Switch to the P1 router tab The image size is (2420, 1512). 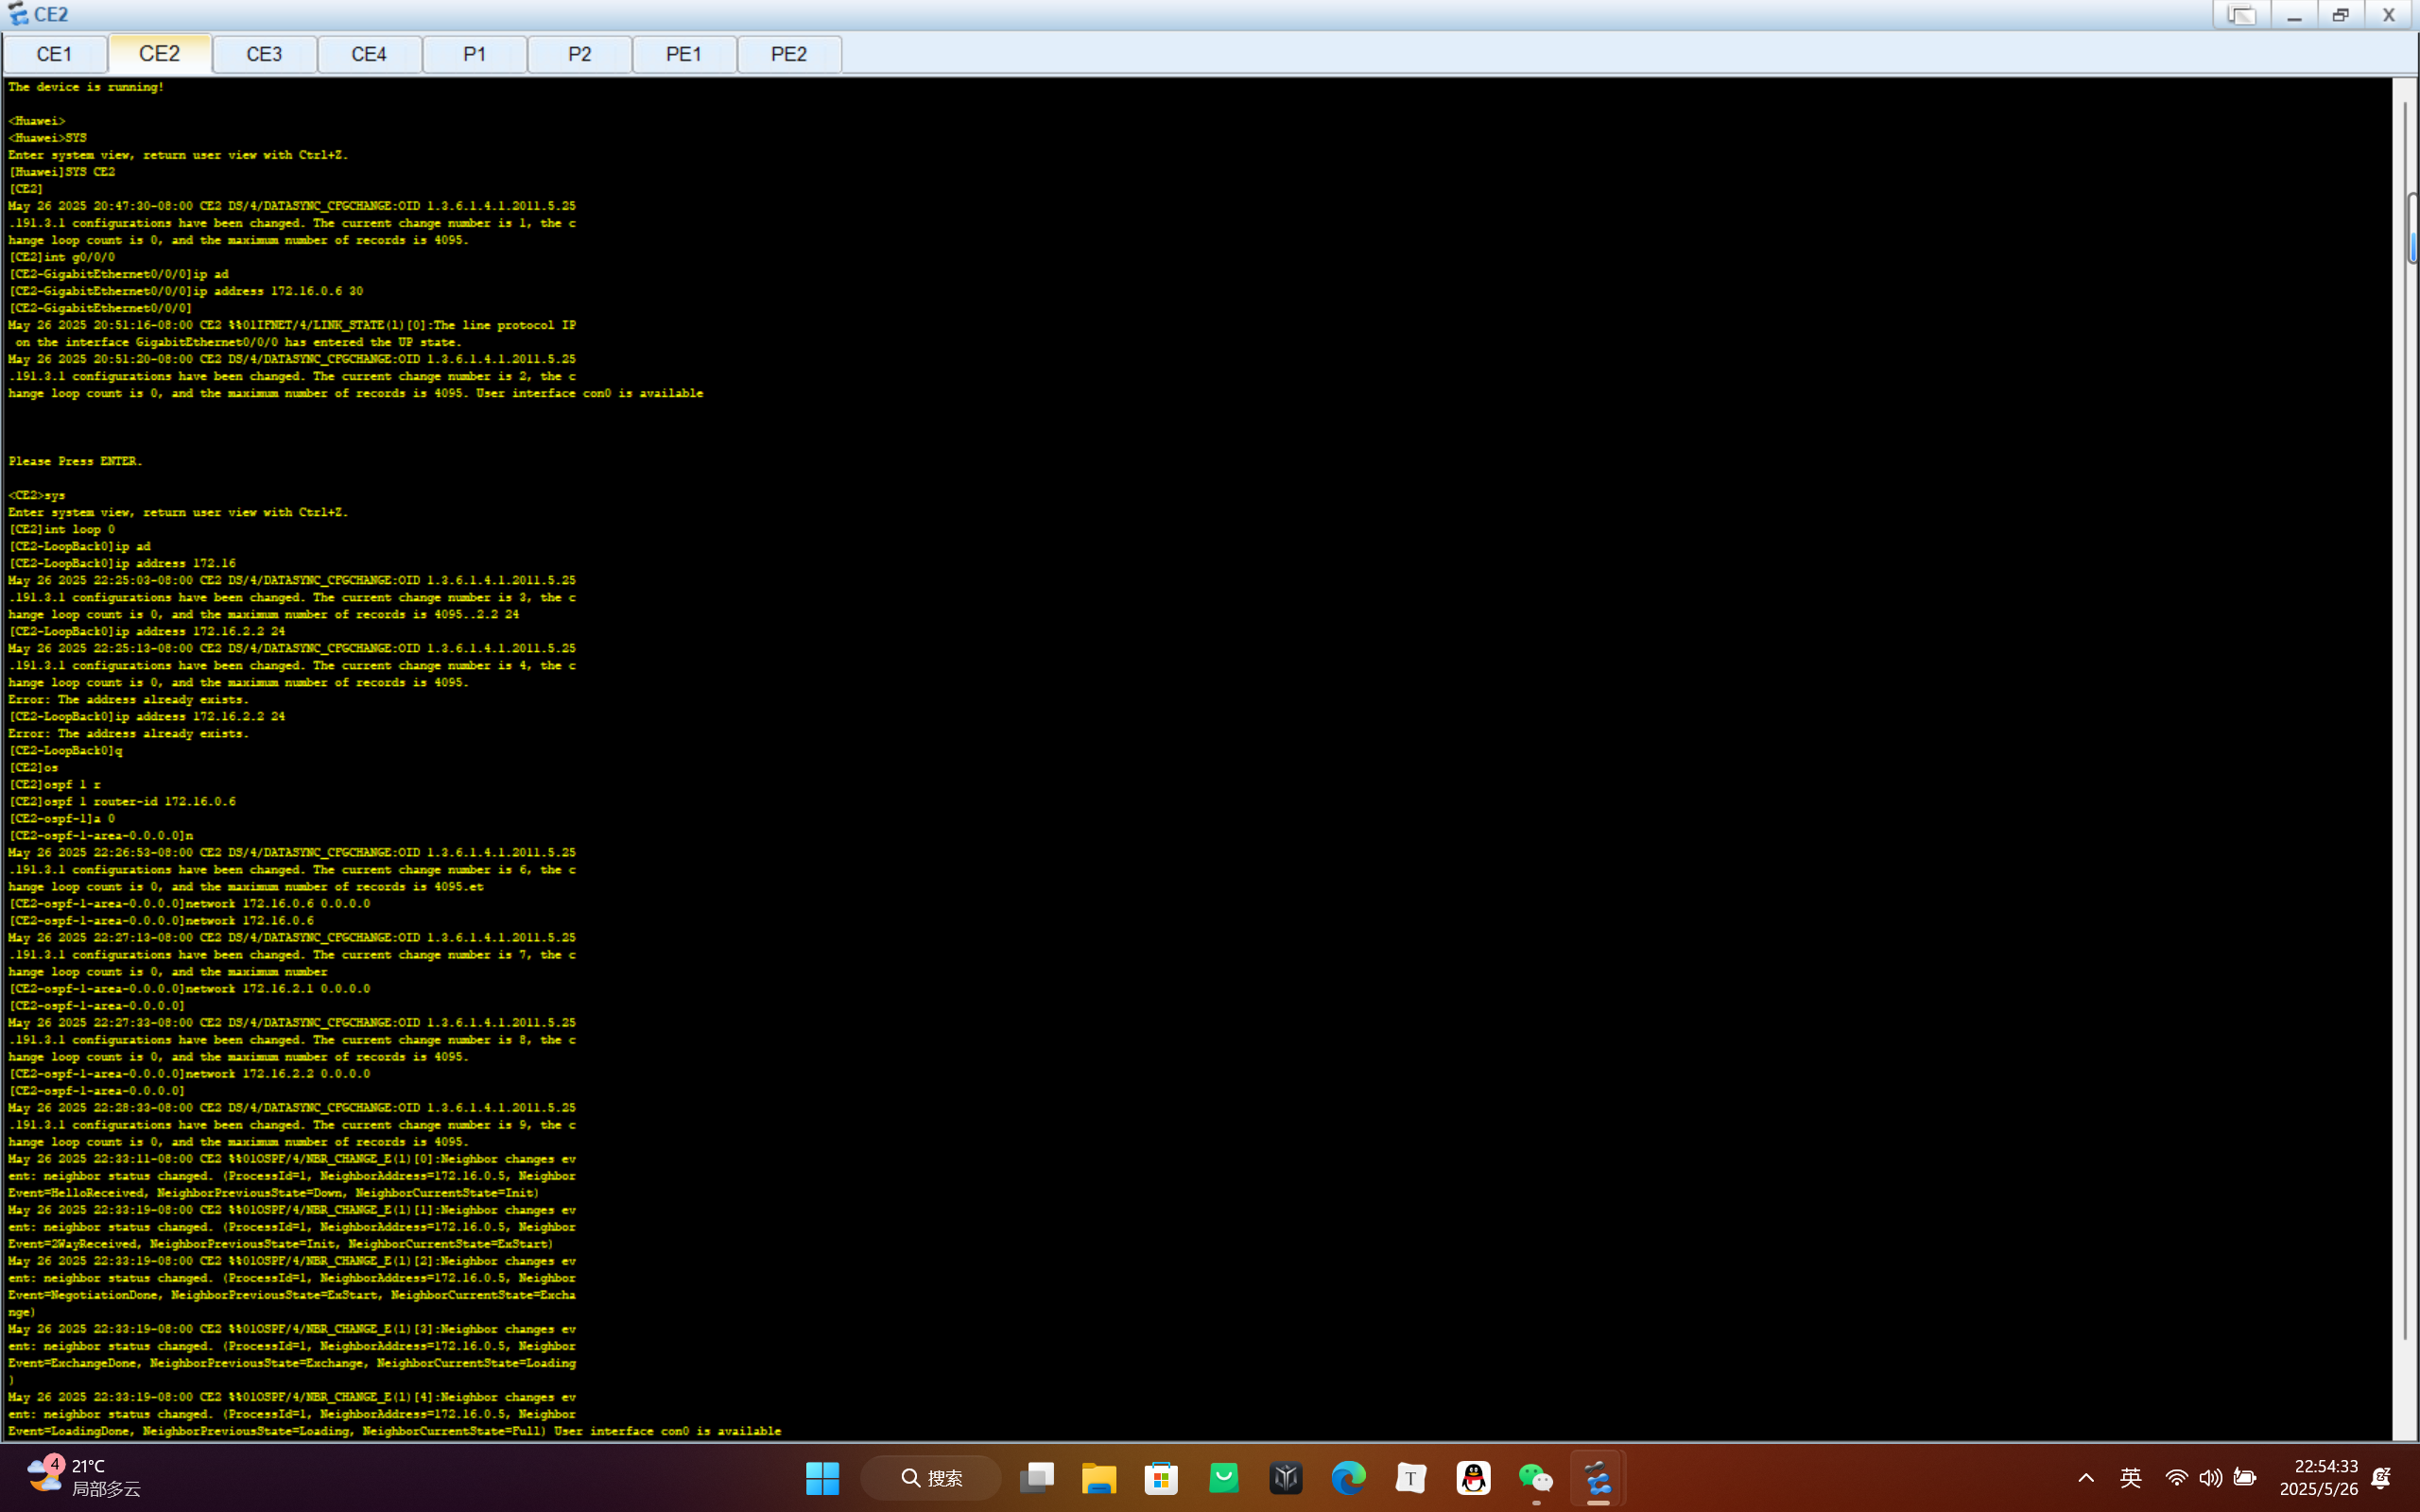(x=474, y=54)
